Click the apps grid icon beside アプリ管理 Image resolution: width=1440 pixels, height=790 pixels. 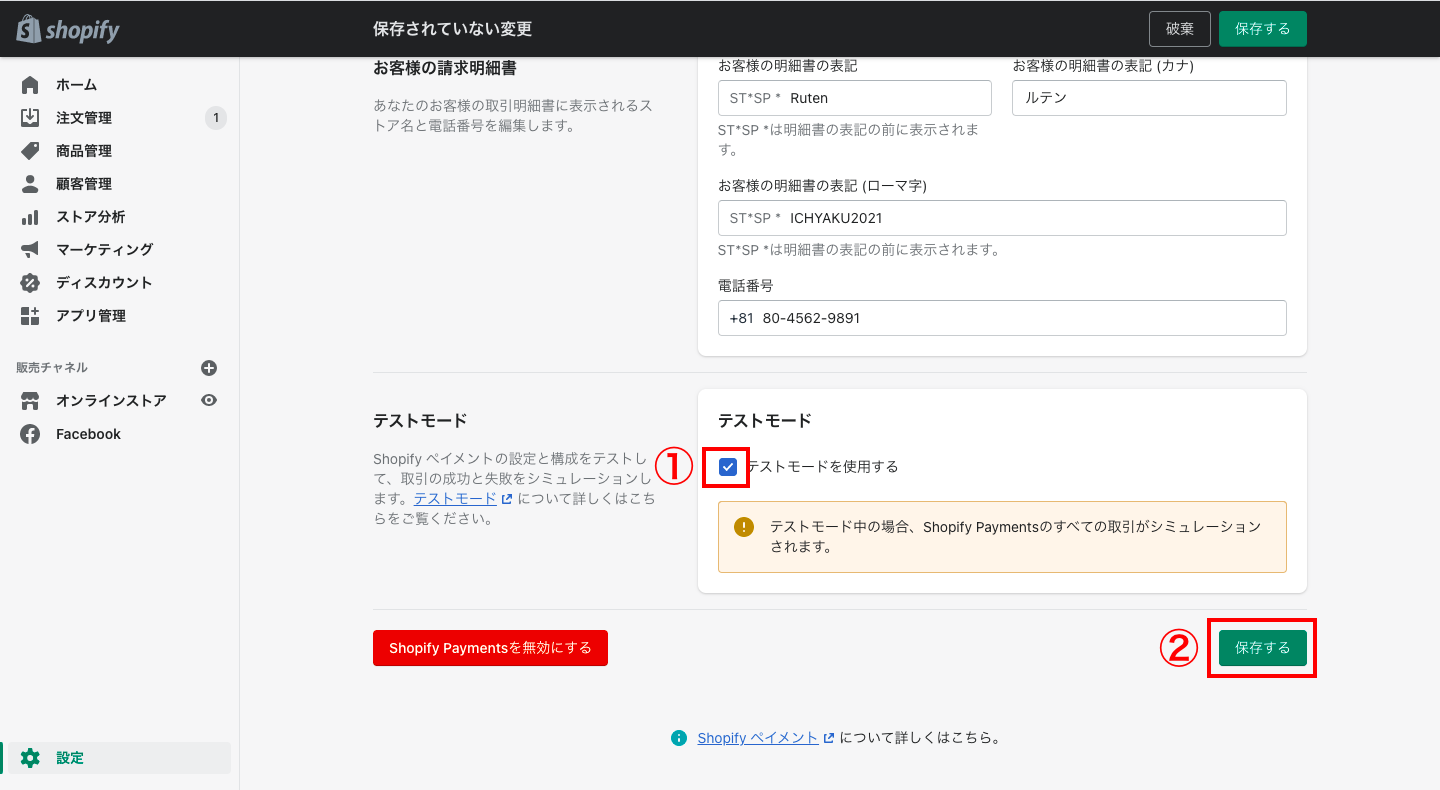[x=30, y=316]
